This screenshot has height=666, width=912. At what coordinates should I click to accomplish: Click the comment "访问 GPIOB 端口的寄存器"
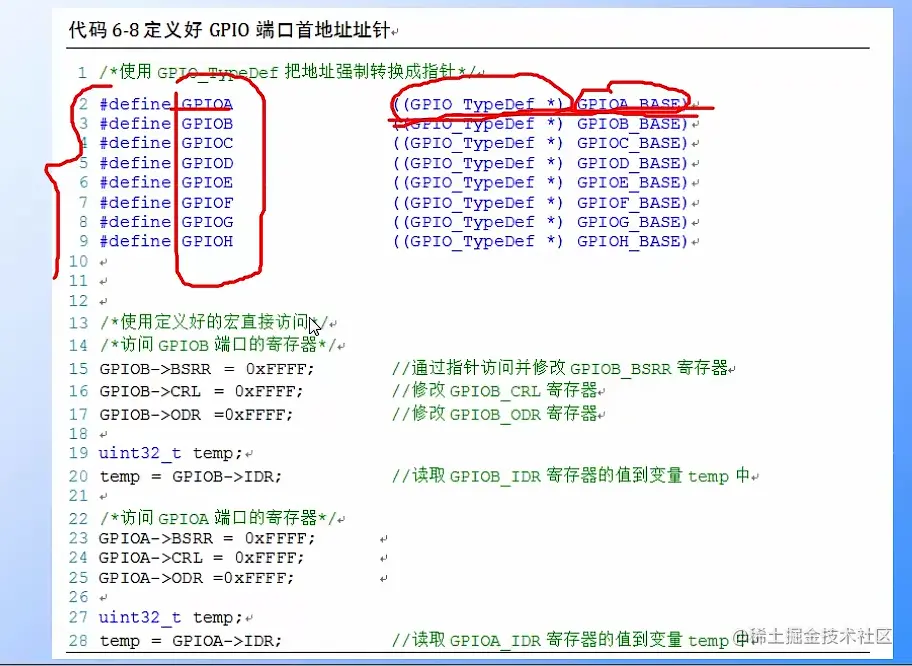(218, 344)
